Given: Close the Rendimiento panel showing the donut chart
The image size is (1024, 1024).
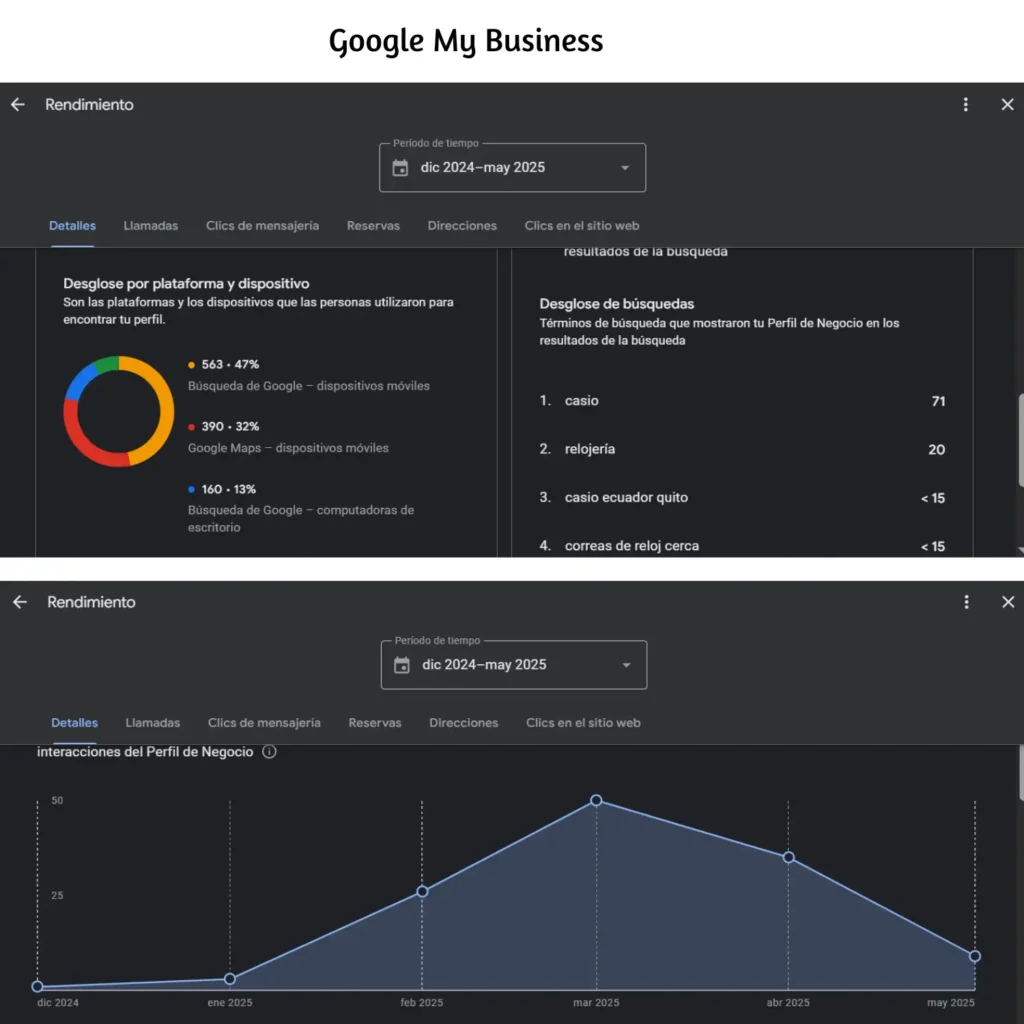Looking at the screenshot, I should pyautogui.click(x=1007, y=104).
